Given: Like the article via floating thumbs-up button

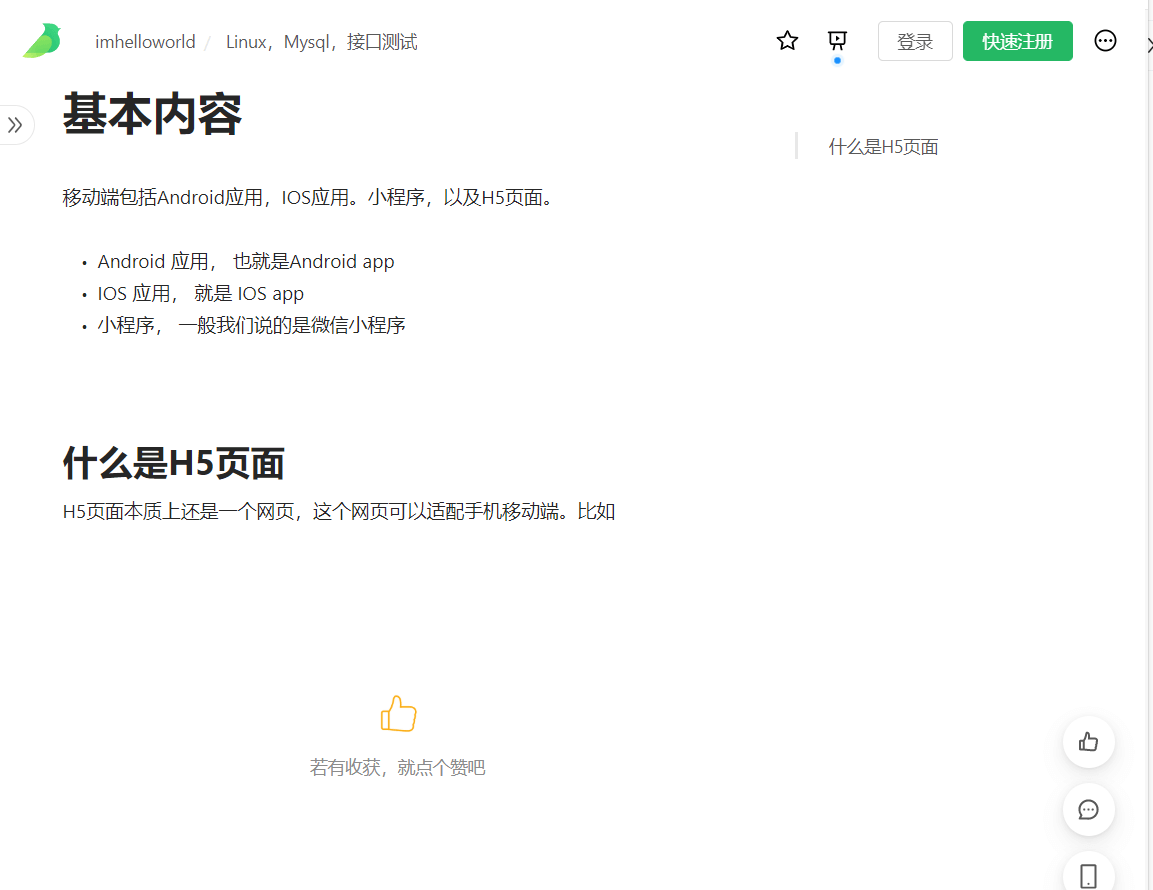Looking at the screenshot, I should (x=1088, y=741).
